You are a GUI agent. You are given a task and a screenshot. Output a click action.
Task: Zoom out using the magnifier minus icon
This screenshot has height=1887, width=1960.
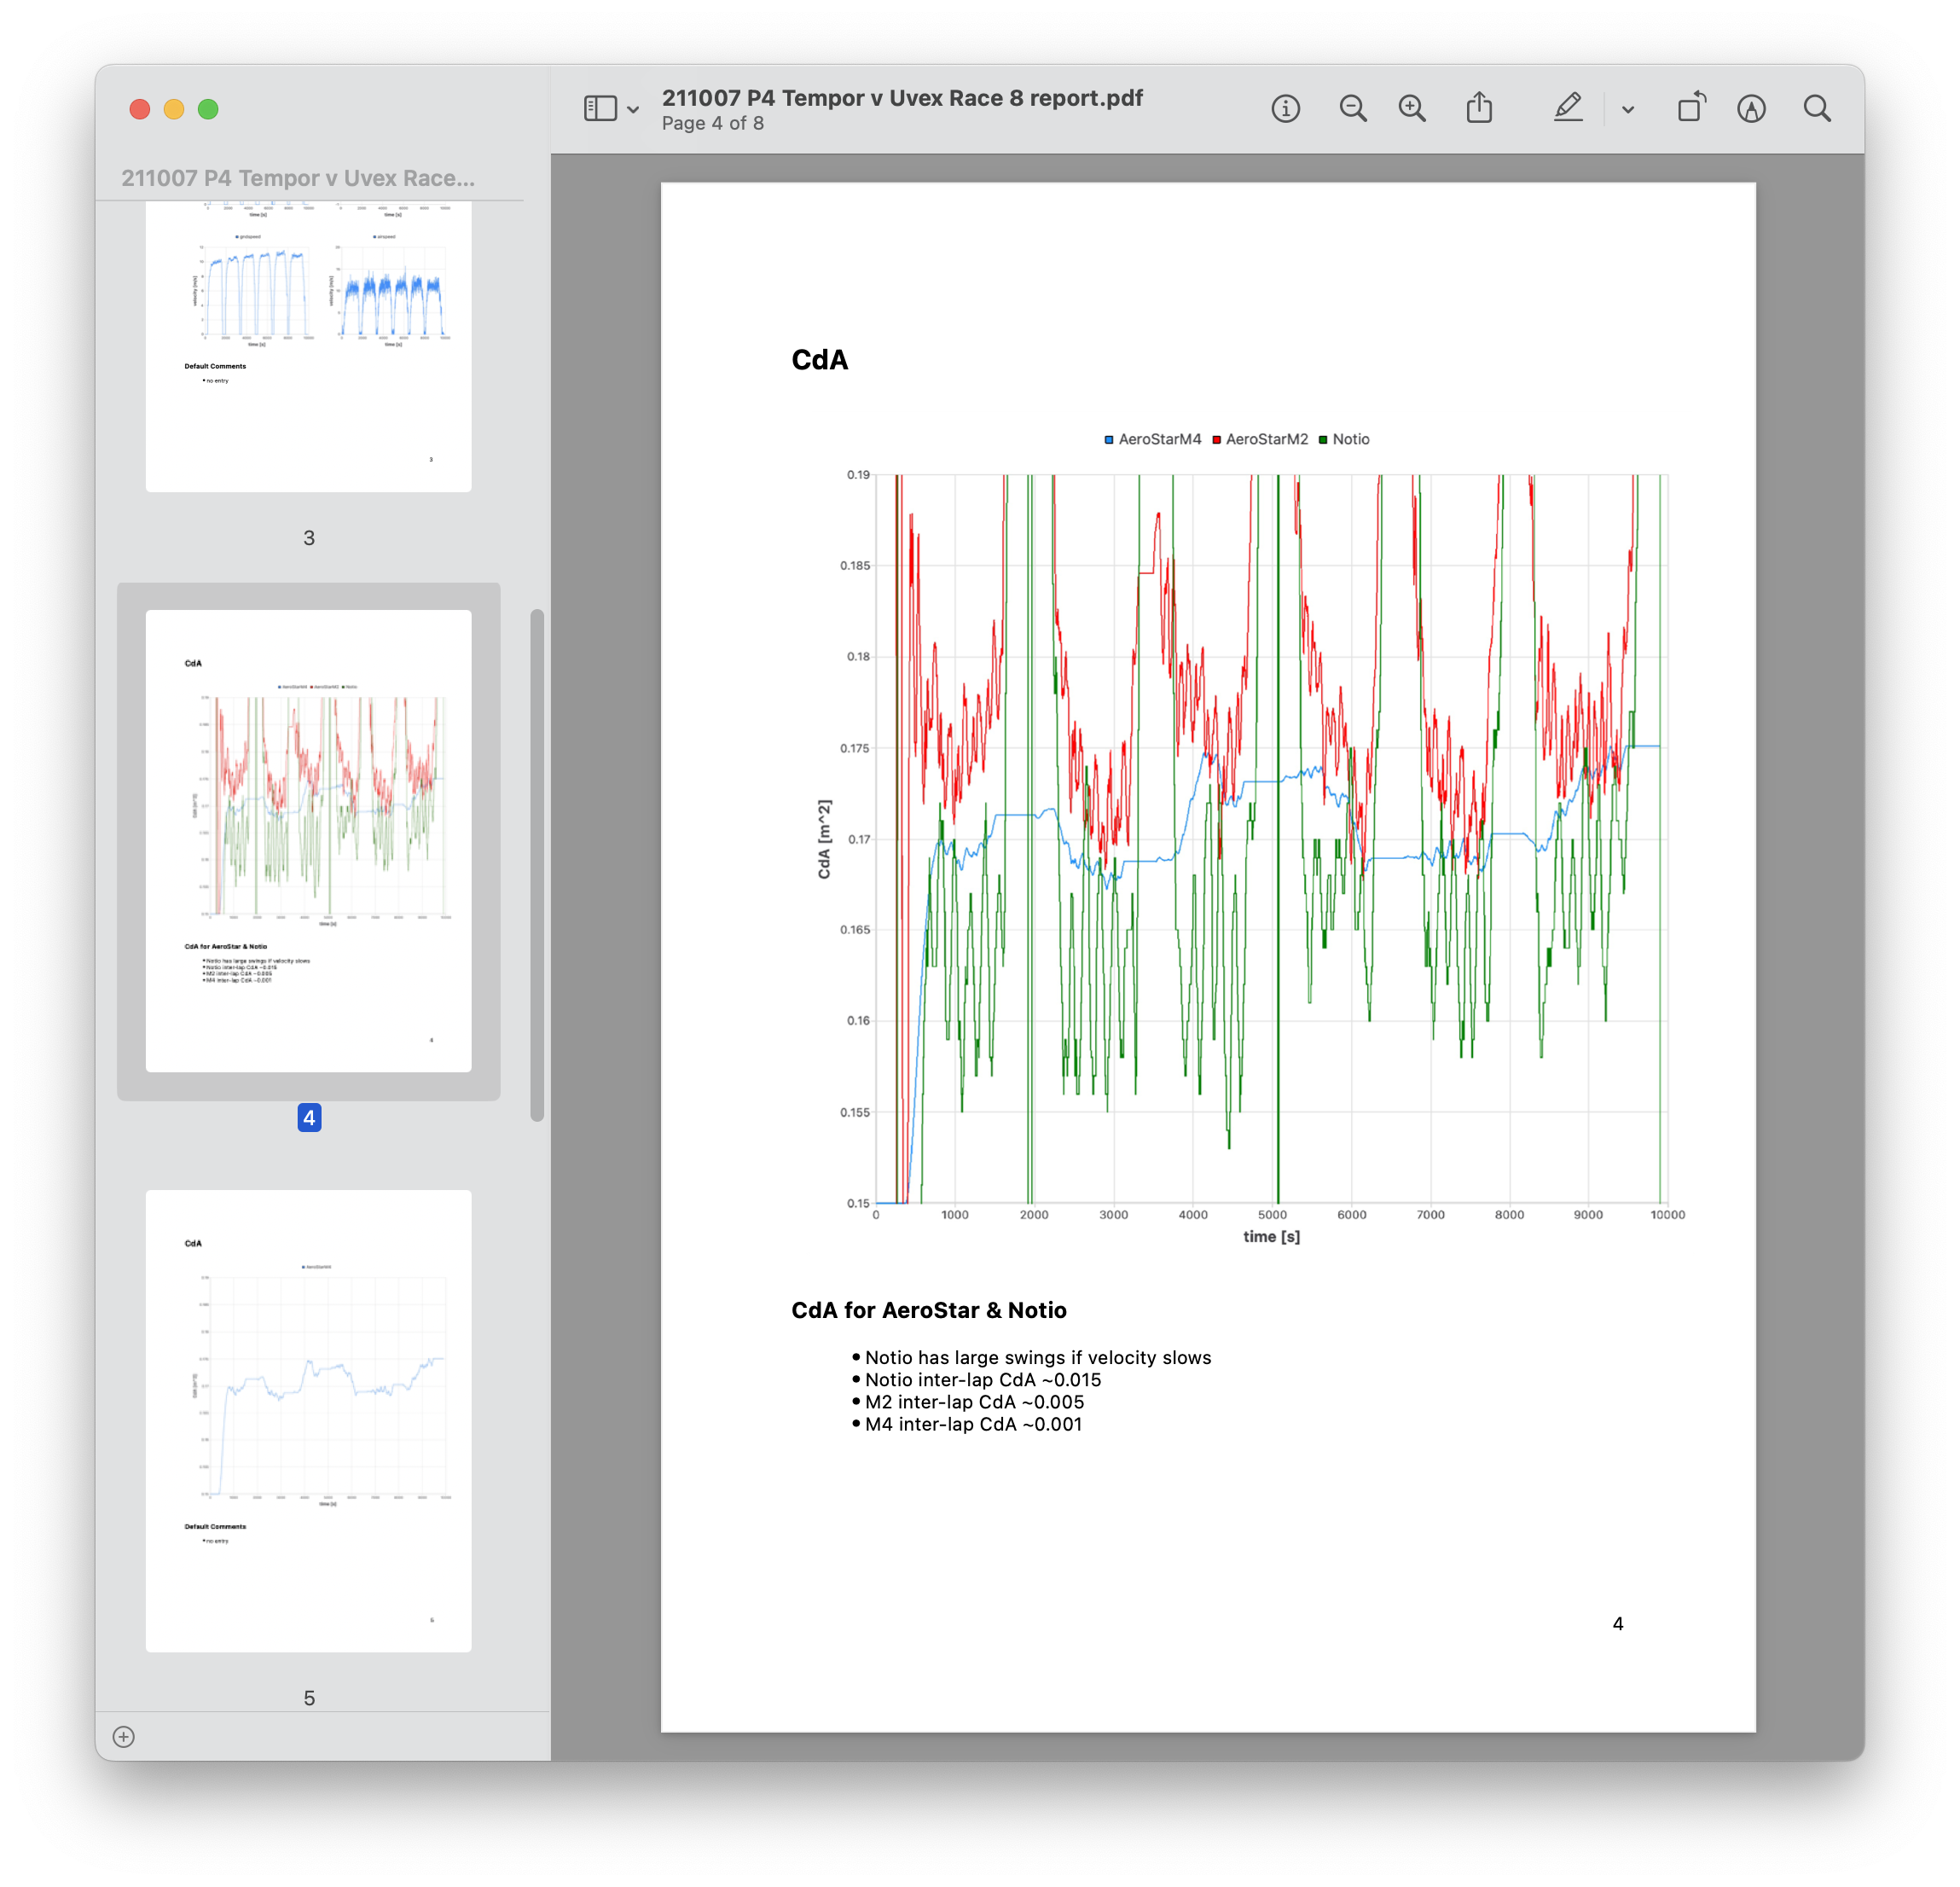(1352, 109)
